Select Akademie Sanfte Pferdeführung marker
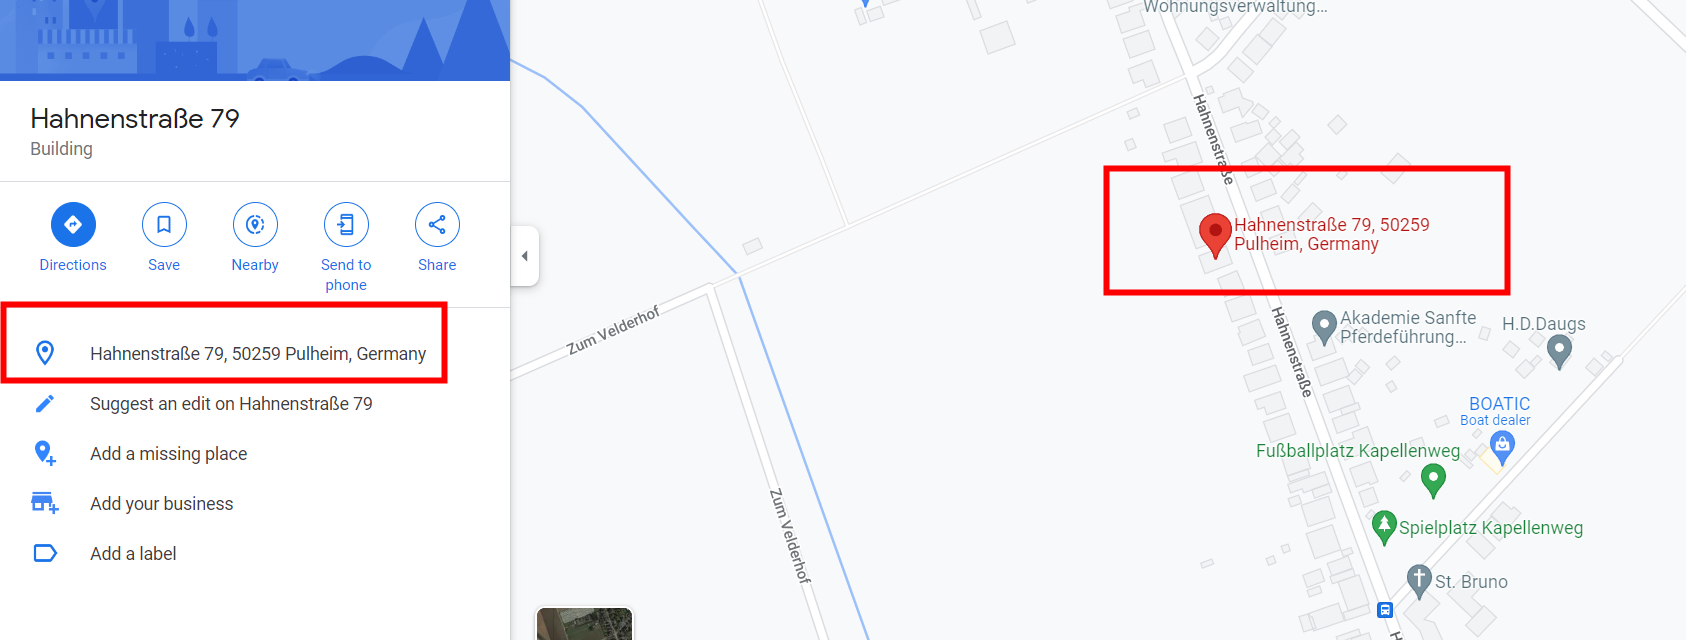This screenshot has height=640, width=1686. [x=1324, y=327]
